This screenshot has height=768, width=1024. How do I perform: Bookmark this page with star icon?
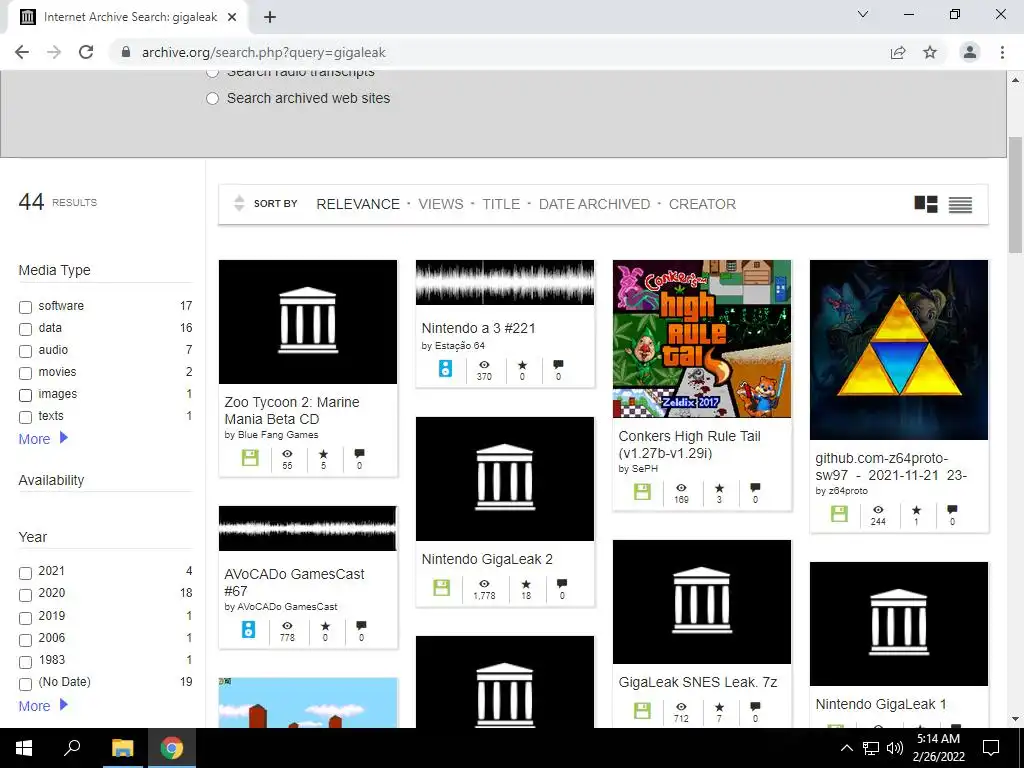point(930,52)
